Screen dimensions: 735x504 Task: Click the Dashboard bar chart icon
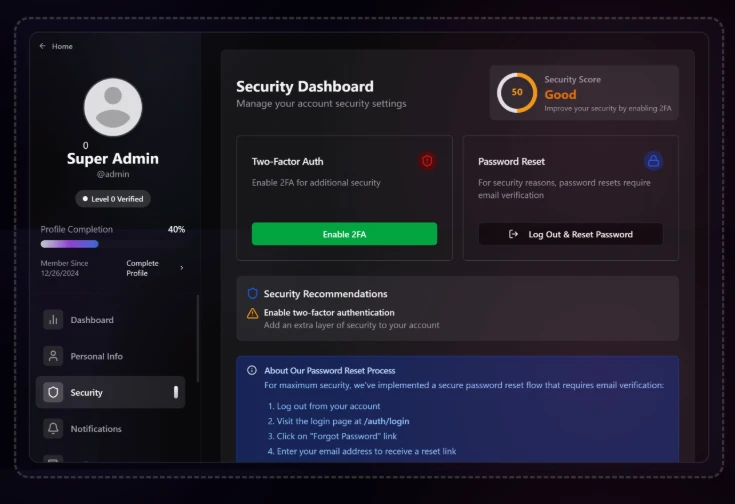[53, 320]
